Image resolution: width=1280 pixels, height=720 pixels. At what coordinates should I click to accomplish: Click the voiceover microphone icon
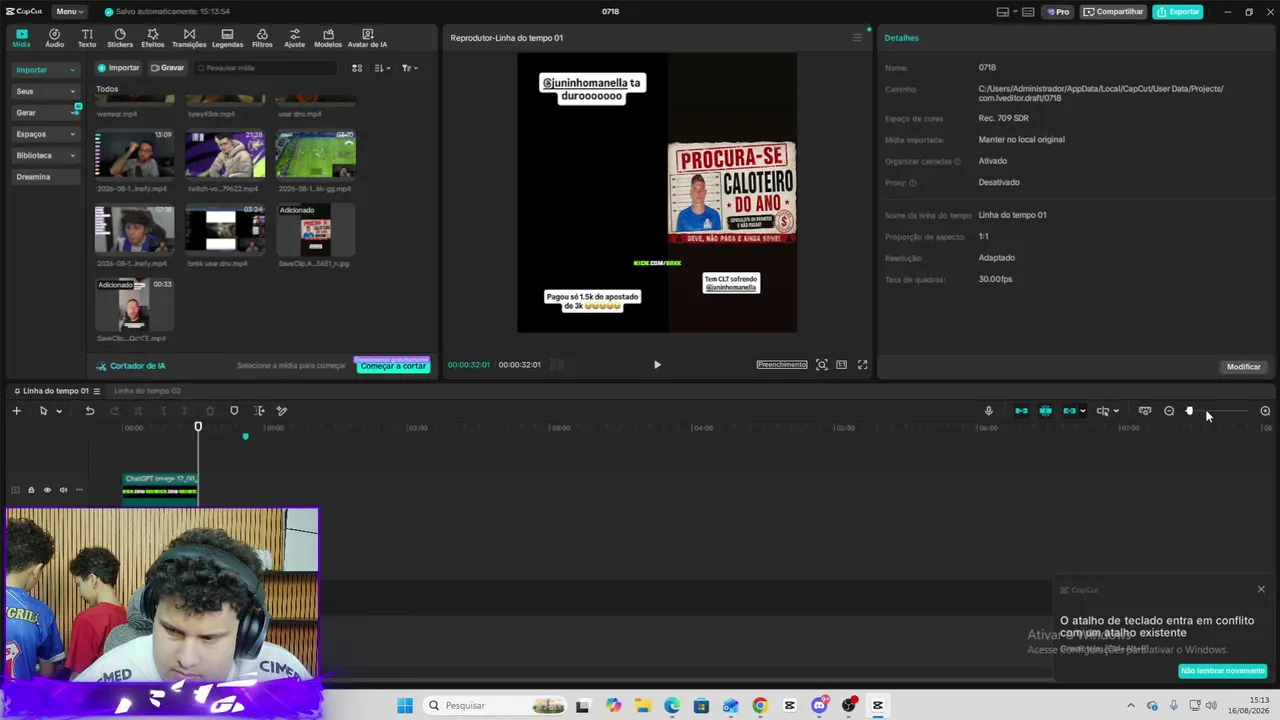click(989, 411)
